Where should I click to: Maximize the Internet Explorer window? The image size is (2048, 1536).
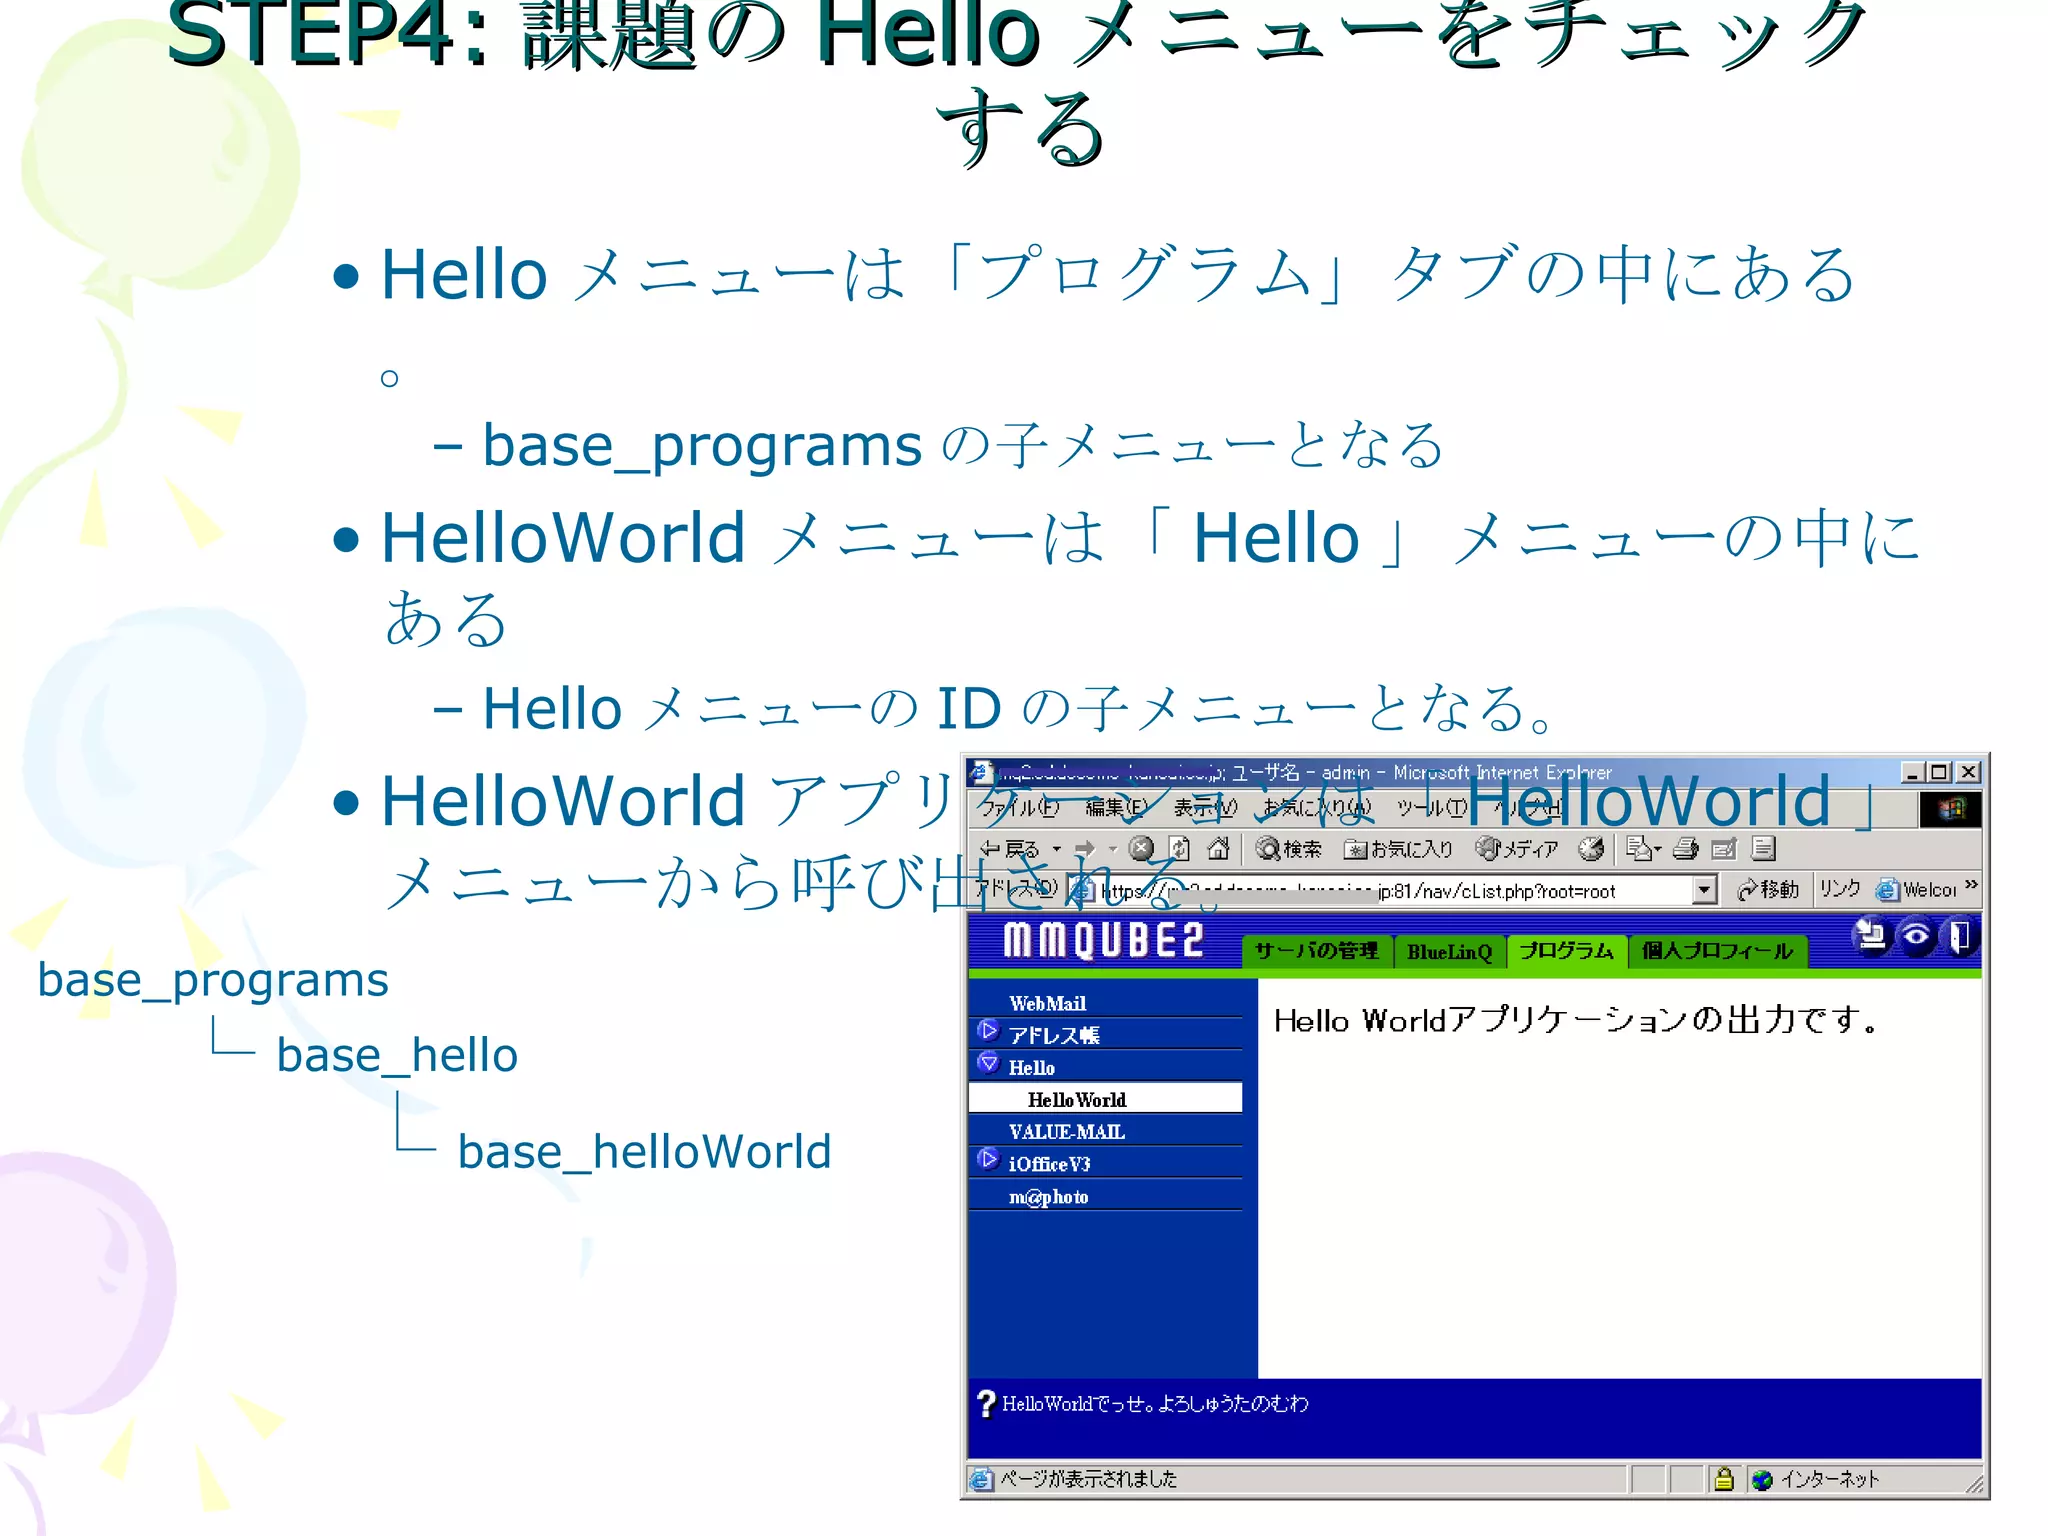[x=1939, y=772]
